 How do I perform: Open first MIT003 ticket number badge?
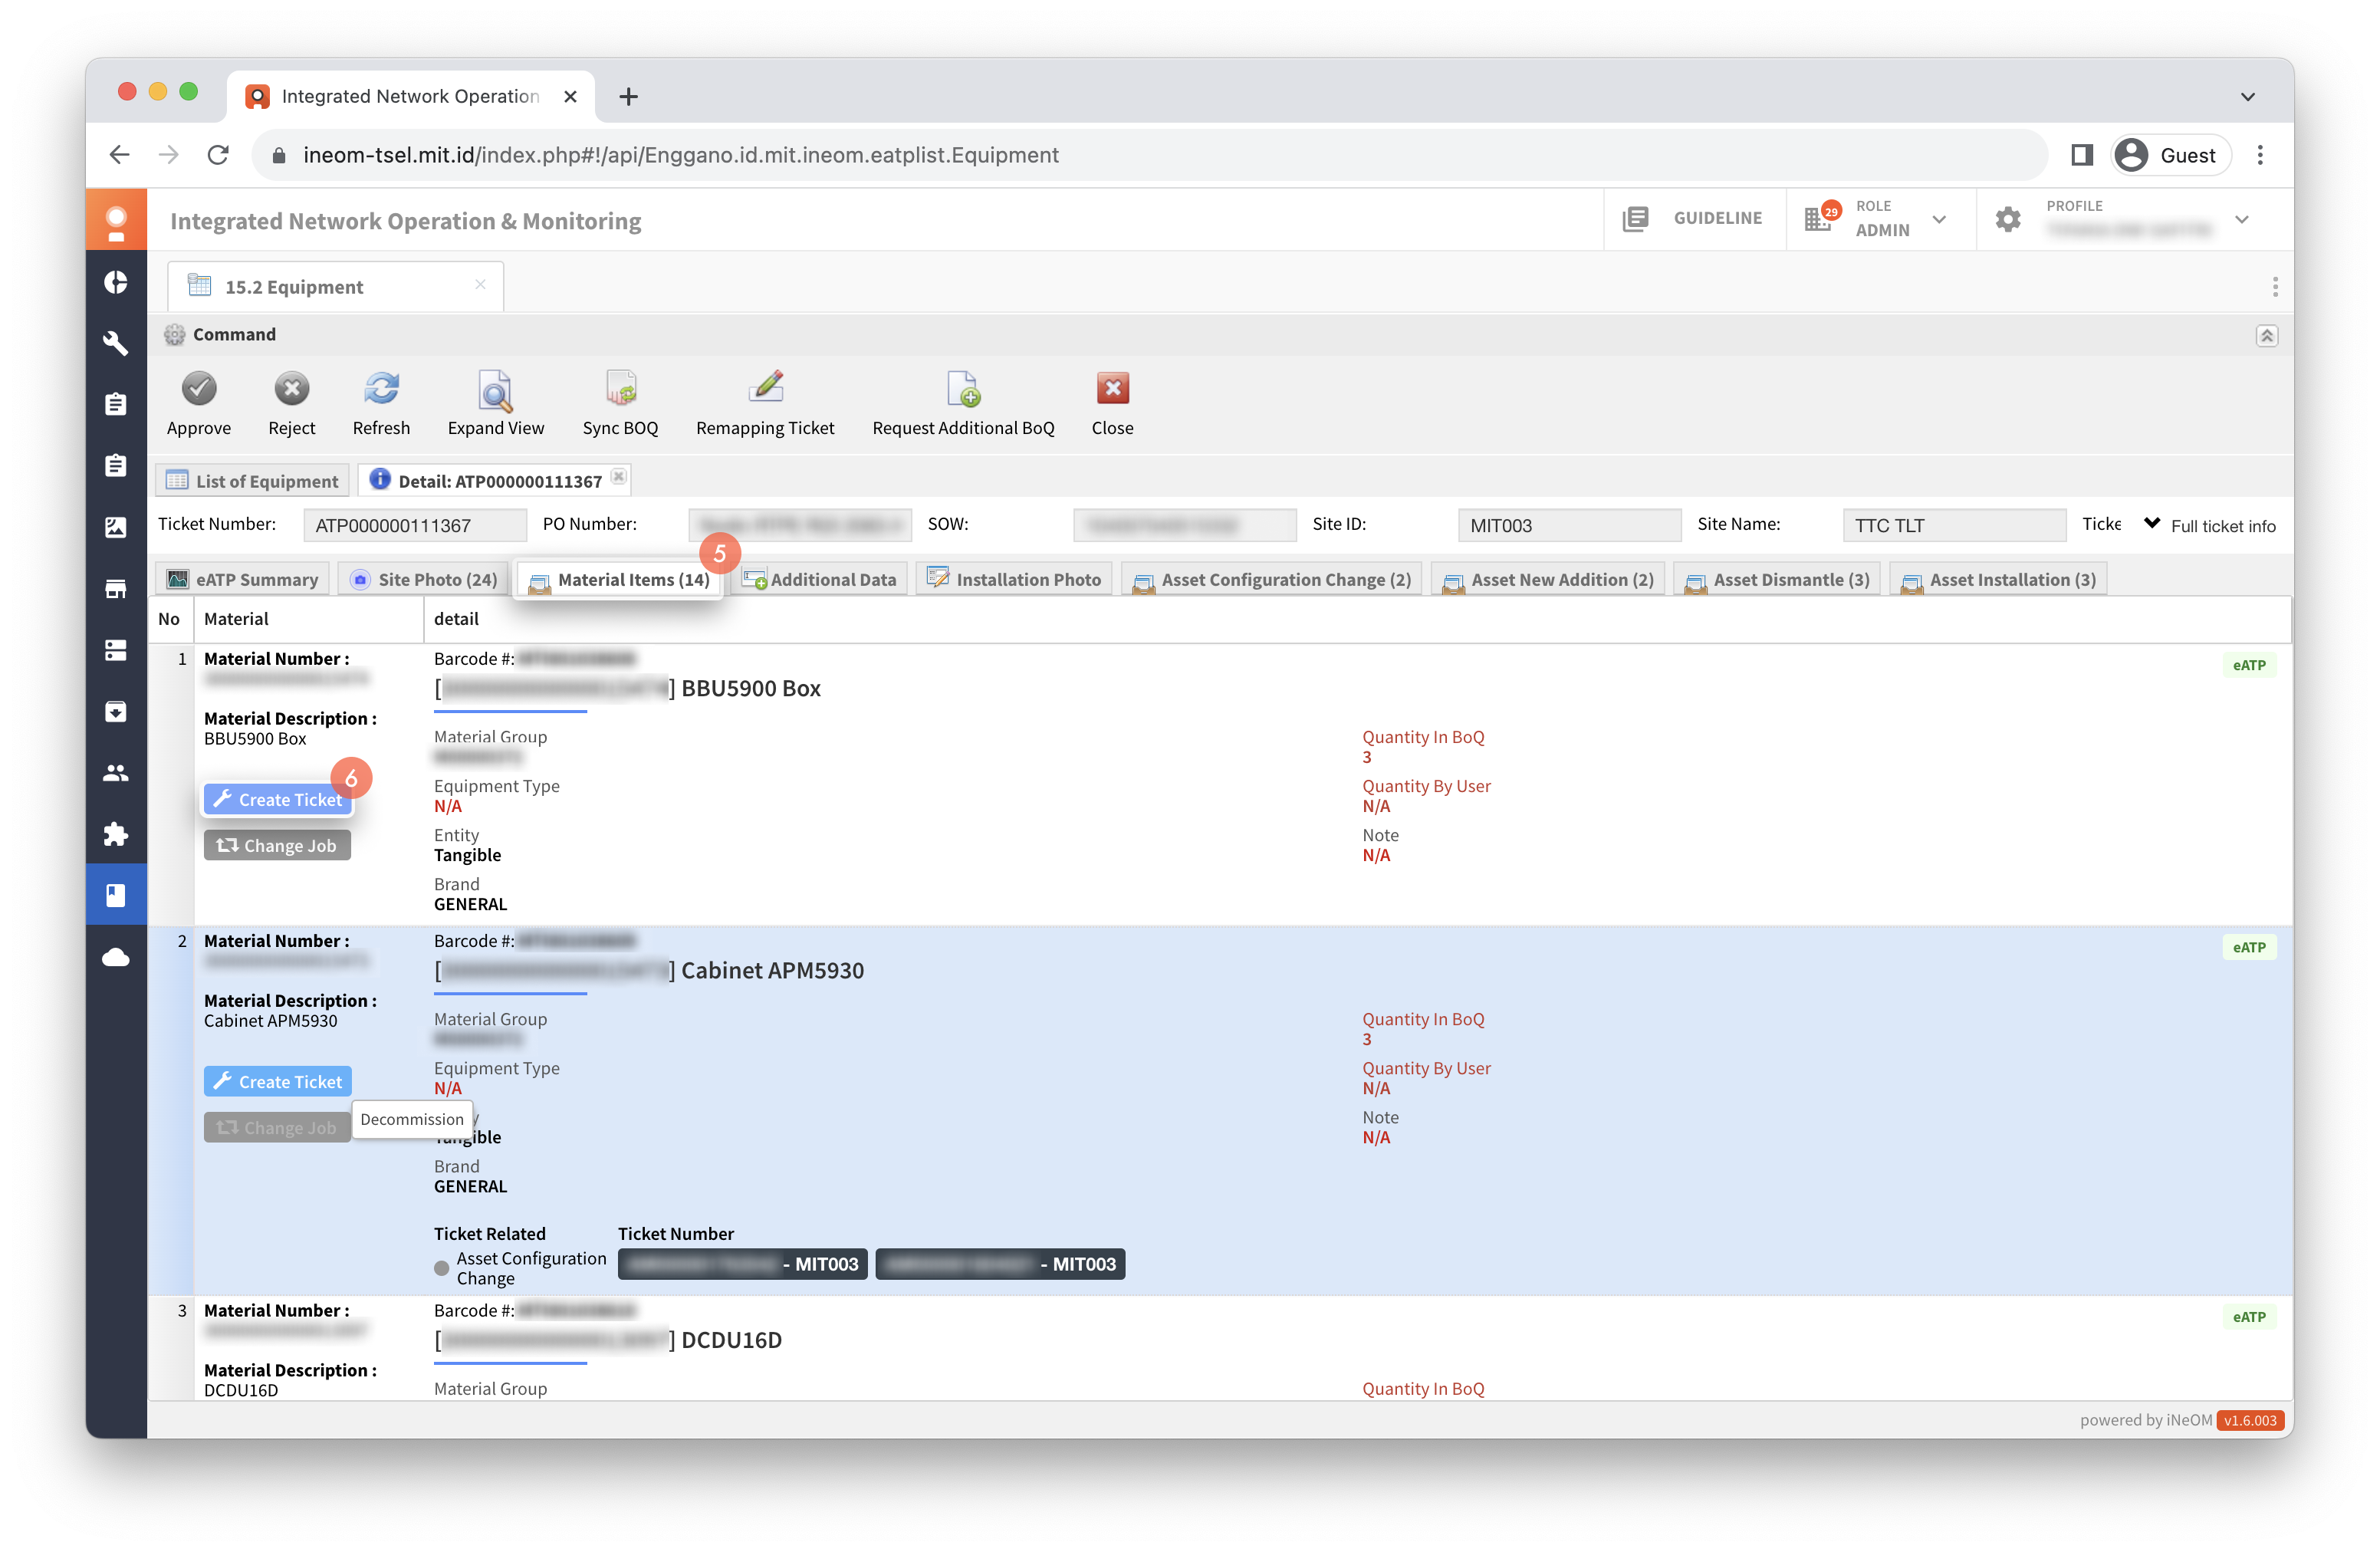coord(742,1263)
